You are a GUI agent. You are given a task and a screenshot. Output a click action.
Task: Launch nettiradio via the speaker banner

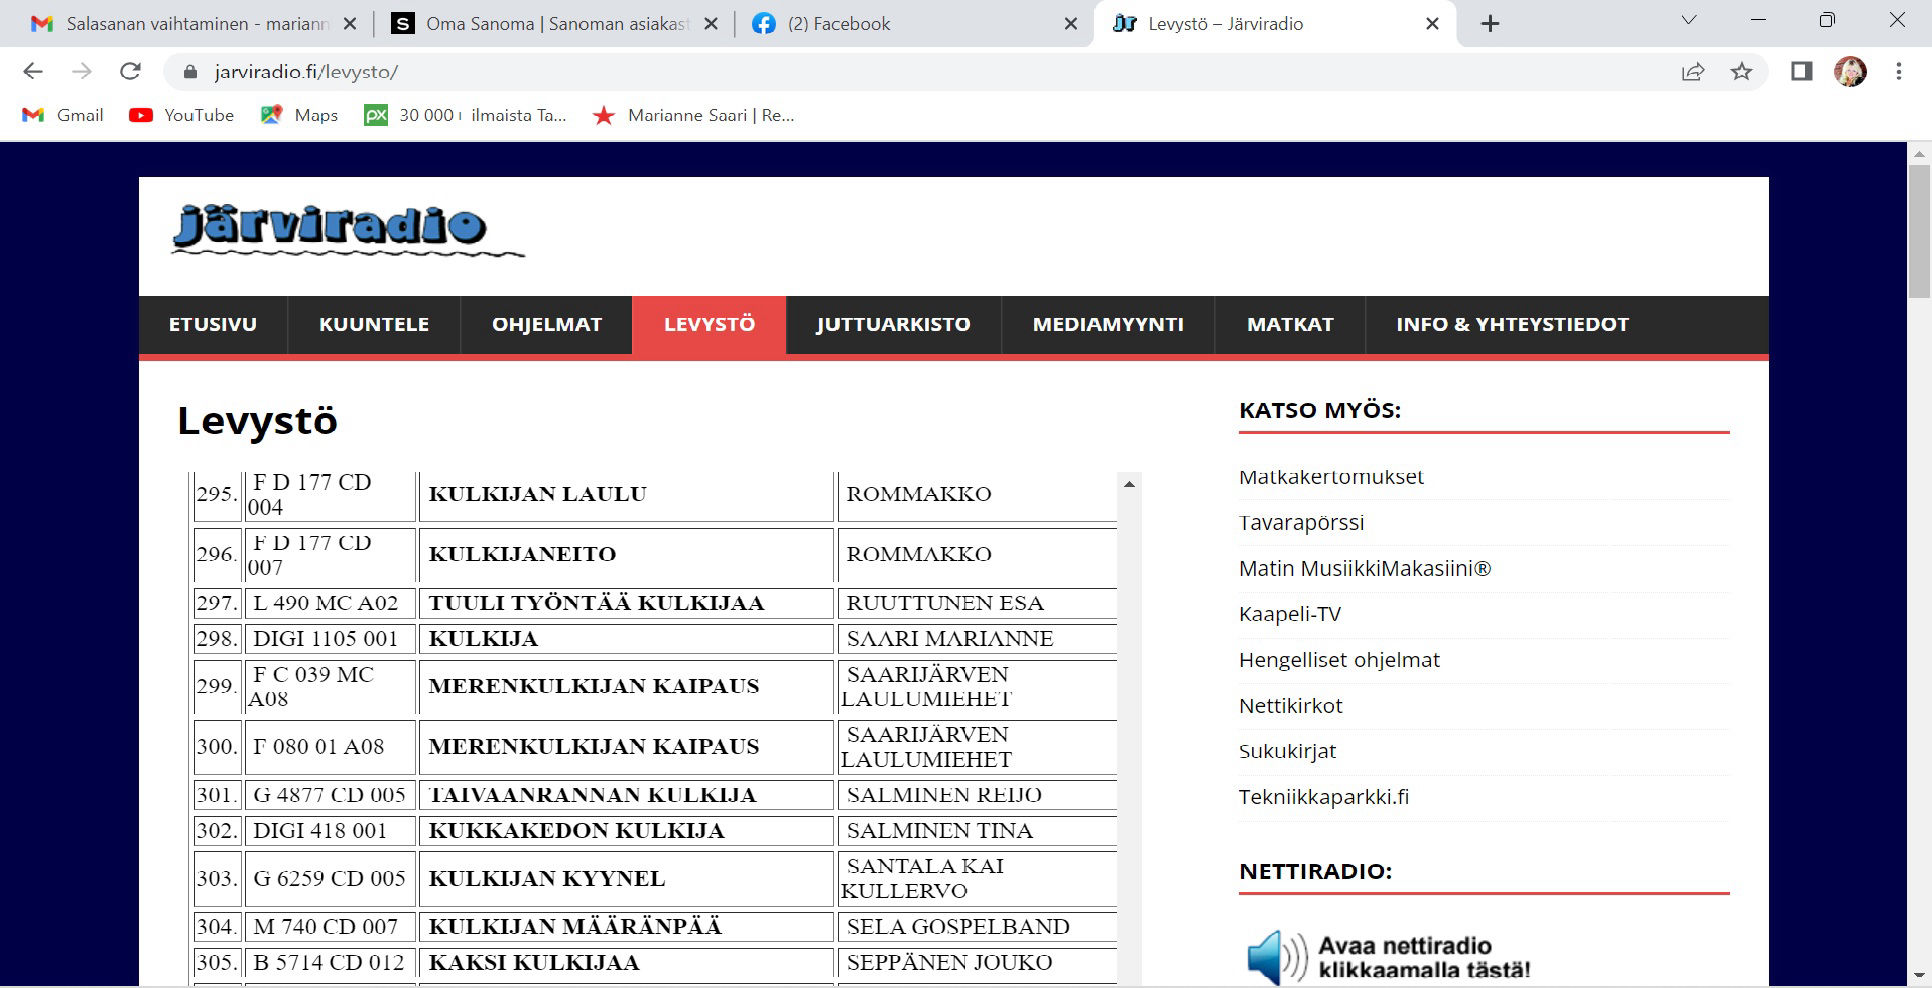click(x=1388, y=956)
